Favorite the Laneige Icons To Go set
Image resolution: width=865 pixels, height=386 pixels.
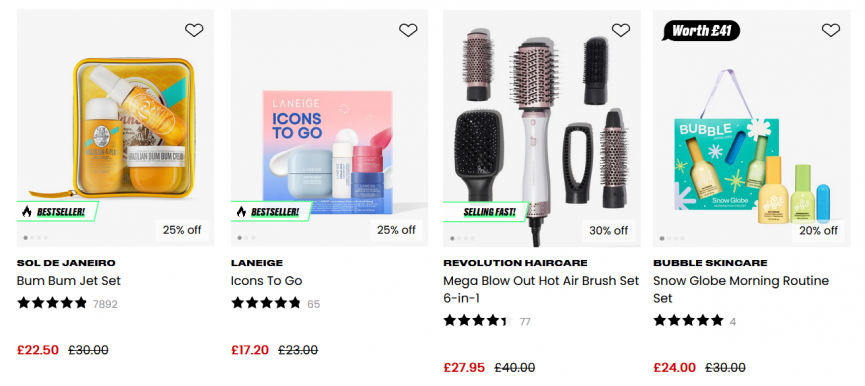click(x=408, y=30)
